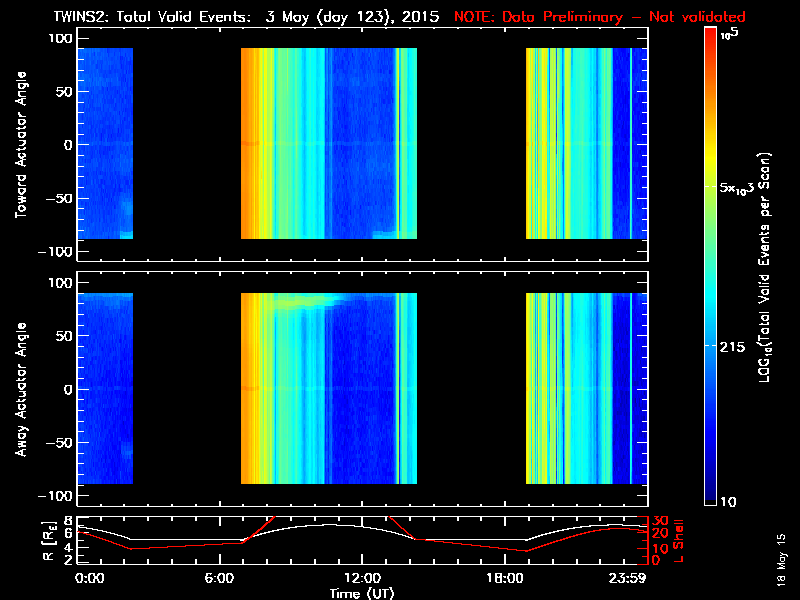Select the 5x10^3 color bar label
The height and width of the screenshot is (600, 800).
point(742,188)
